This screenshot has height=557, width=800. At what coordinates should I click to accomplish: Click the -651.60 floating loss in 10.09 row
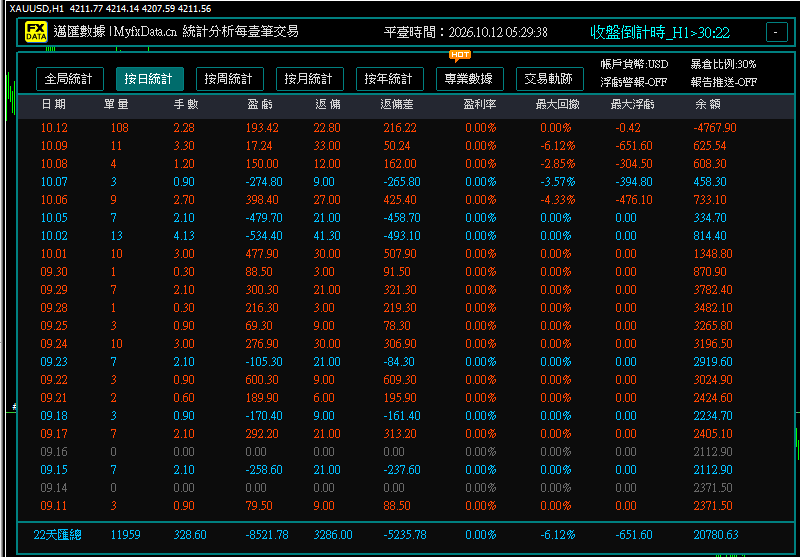click(634, 146)
